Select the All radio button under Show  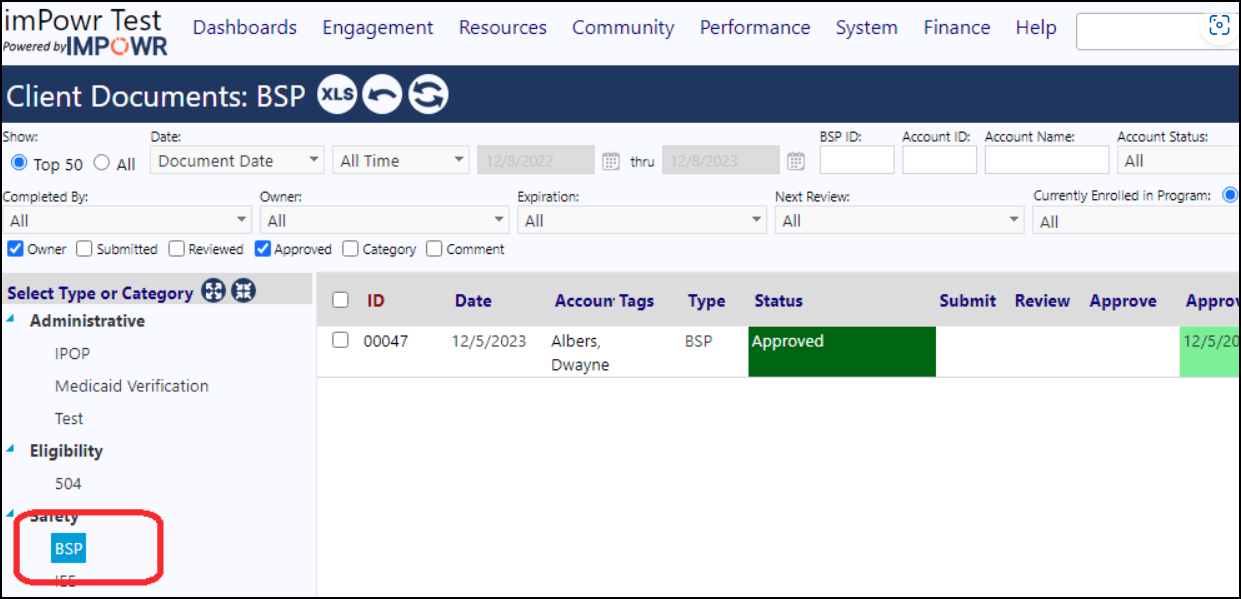point(102,163)
